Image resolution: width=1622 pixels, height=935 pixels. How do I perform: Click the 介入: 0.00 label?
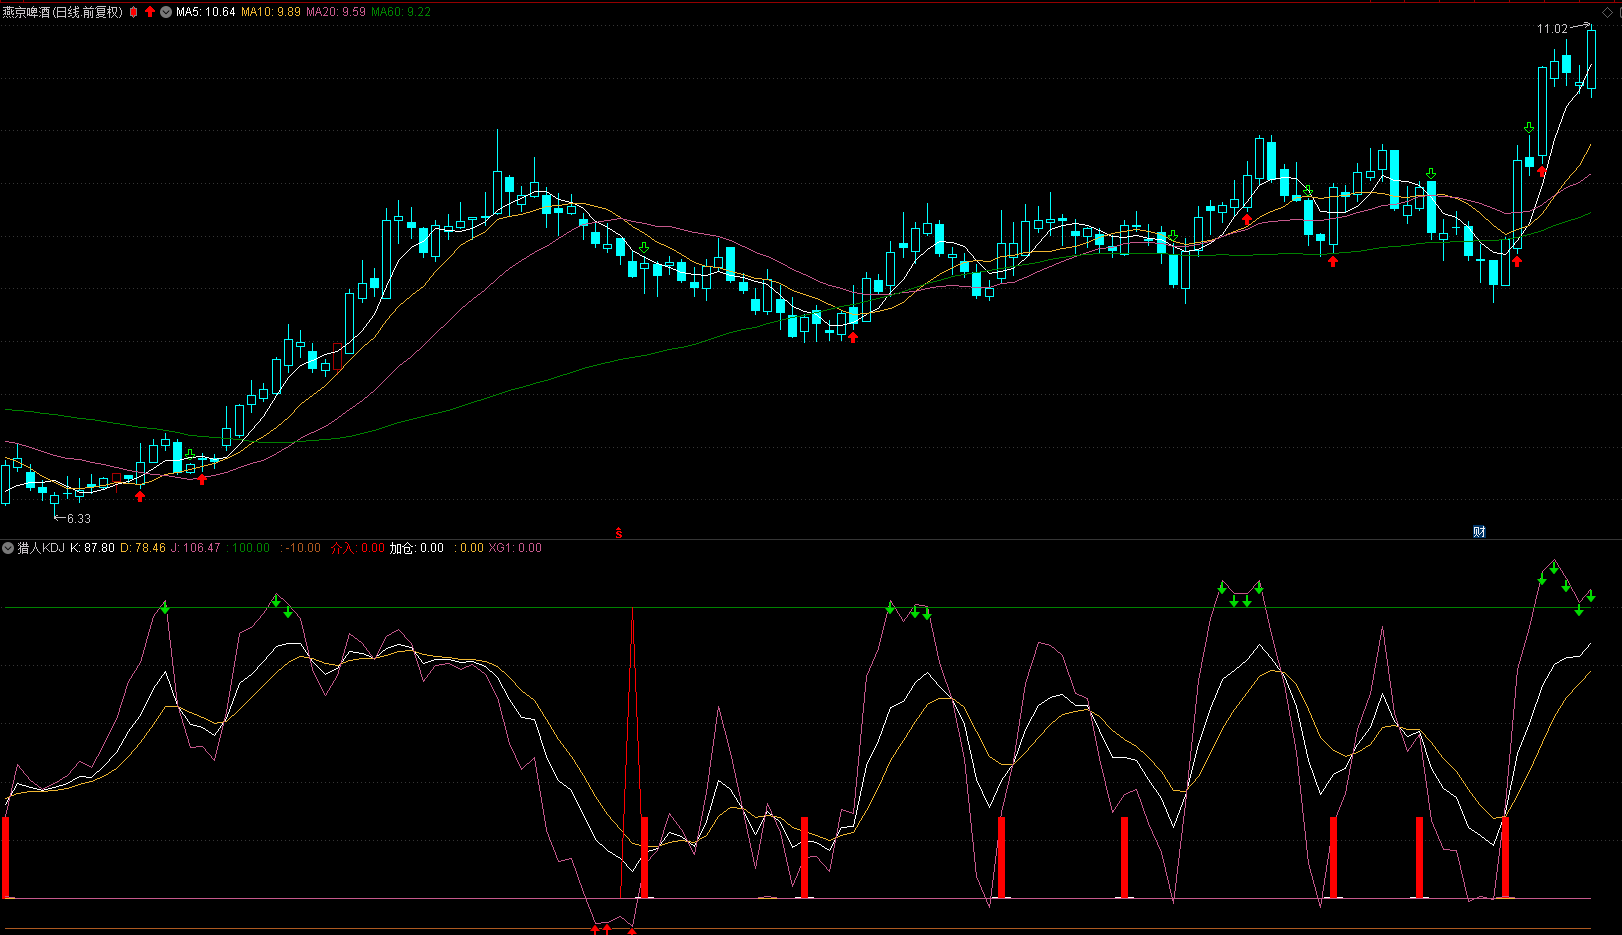(x=358, y=548)
